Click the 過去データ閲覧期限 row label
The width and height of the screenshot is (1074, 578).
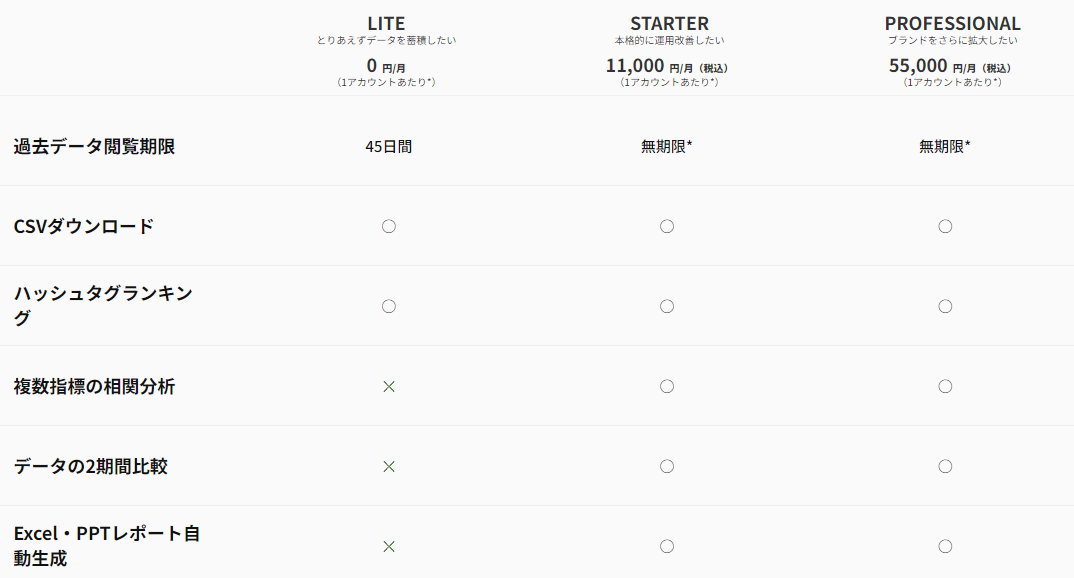tap(95, 146)
